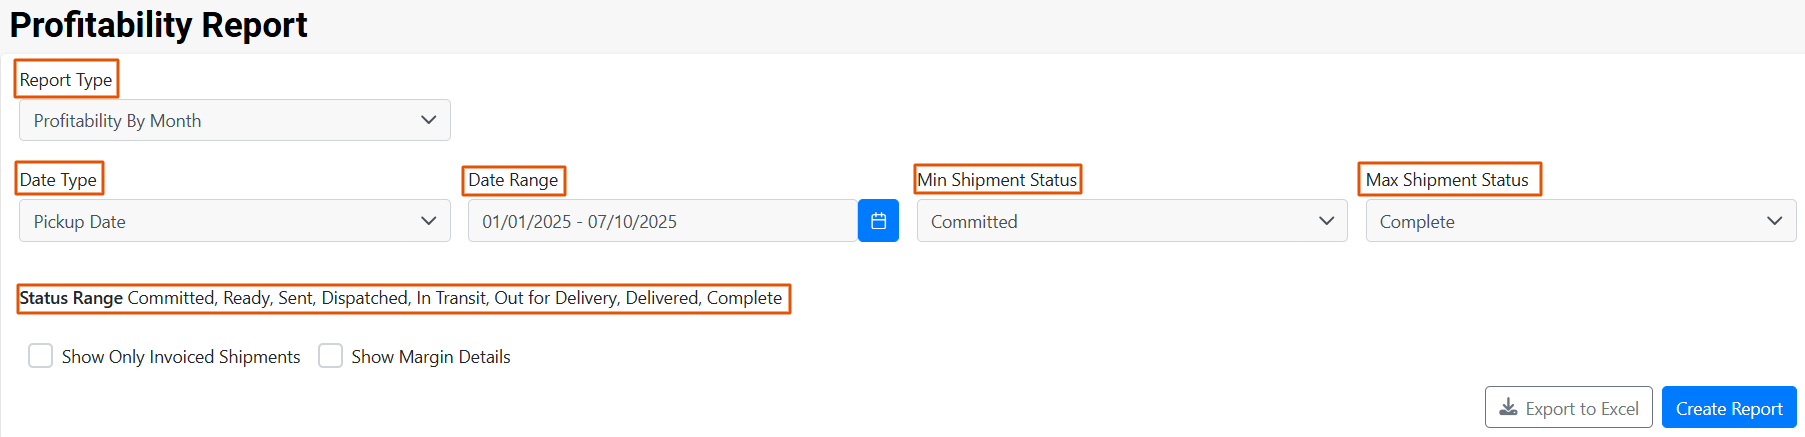Open the Profitability By Month dropdown
Viewport: 1805px width, 437px height.
235,120
